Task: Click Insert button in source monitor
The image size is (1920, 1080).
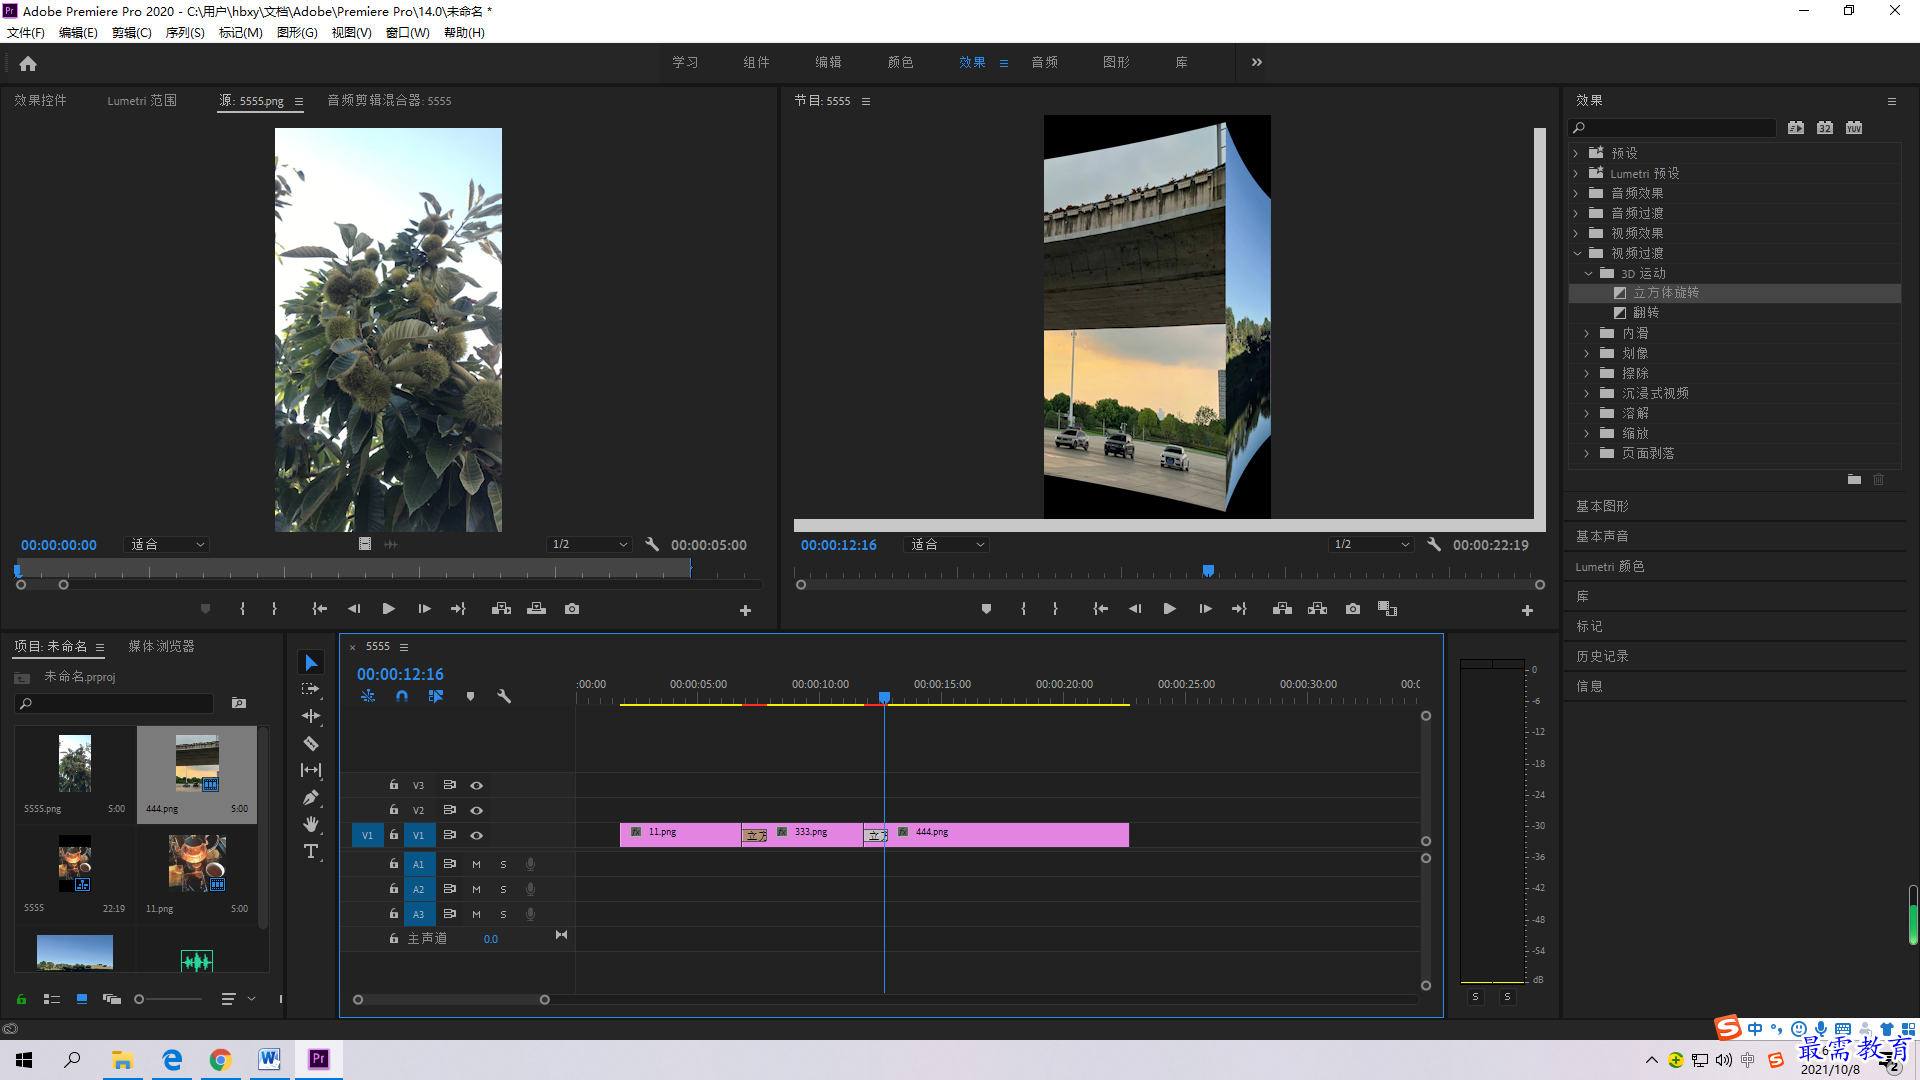Action: [501, 609]
